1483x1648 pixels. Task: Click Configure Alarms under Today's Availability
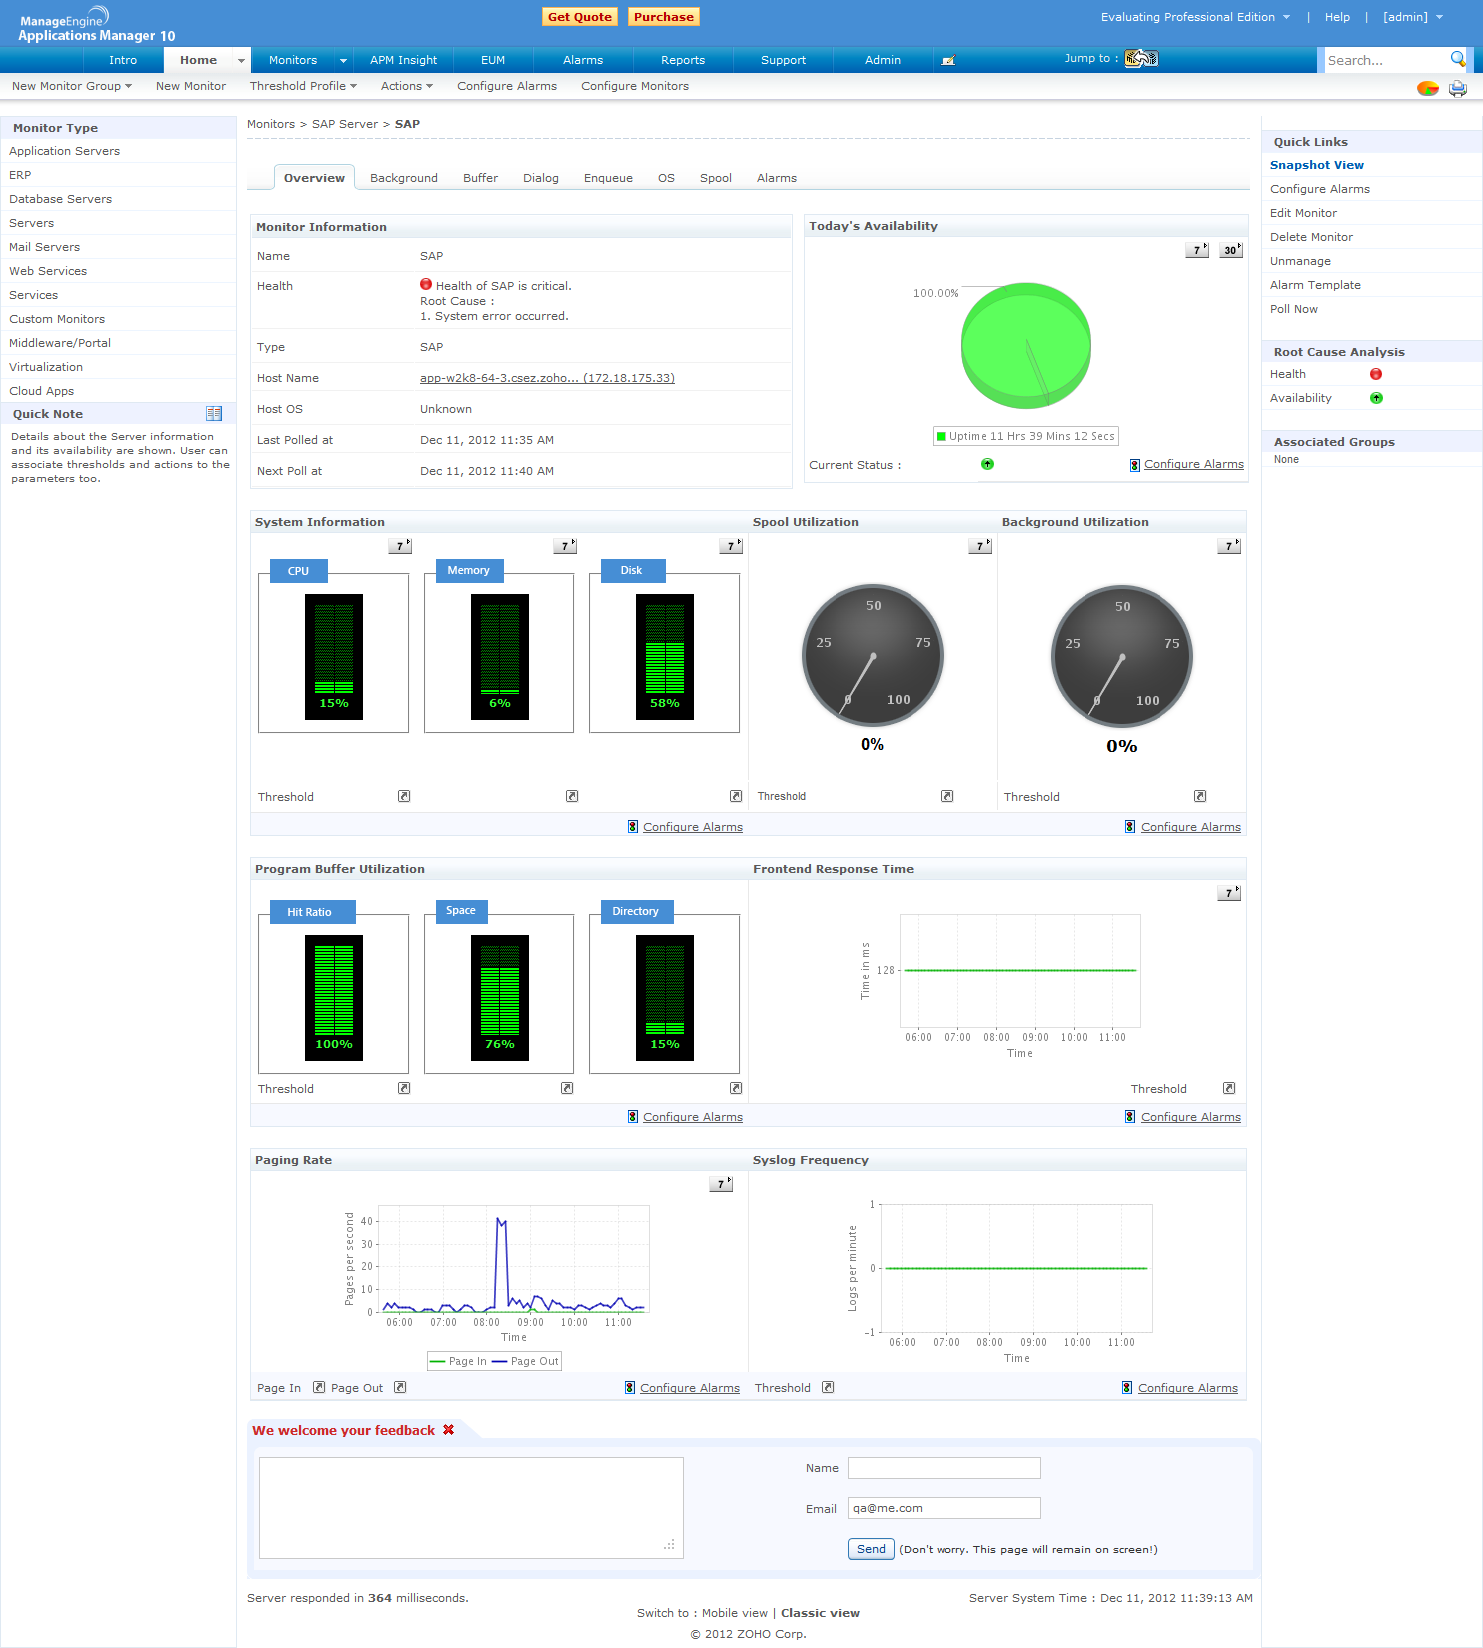(x=1194, y=464)
